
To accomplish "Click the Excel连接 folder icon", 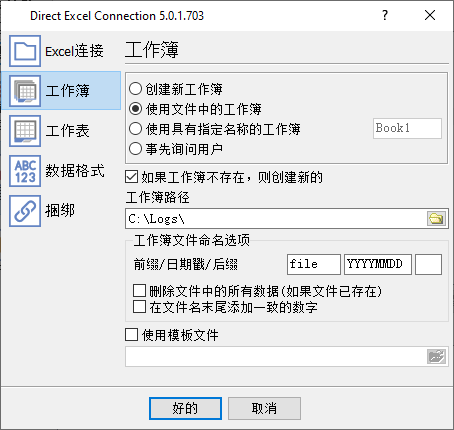I will point(25,51).
